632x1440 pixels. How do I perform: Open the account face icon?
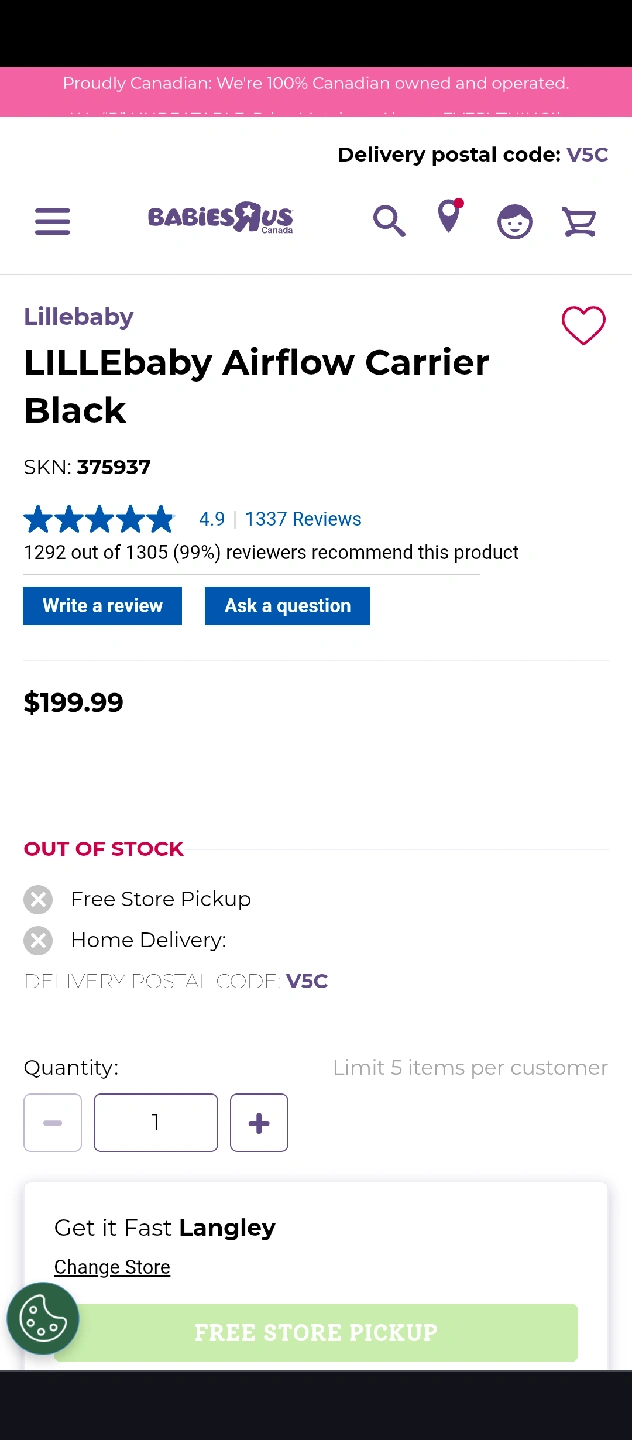click(x=515, y=221)
